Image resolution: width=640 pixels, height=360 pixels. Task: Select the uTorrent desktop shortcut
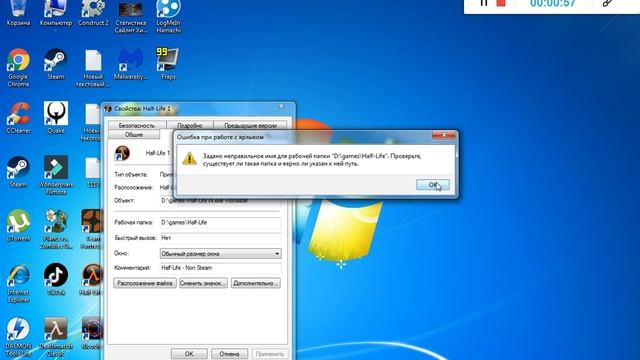pos(18,226)
